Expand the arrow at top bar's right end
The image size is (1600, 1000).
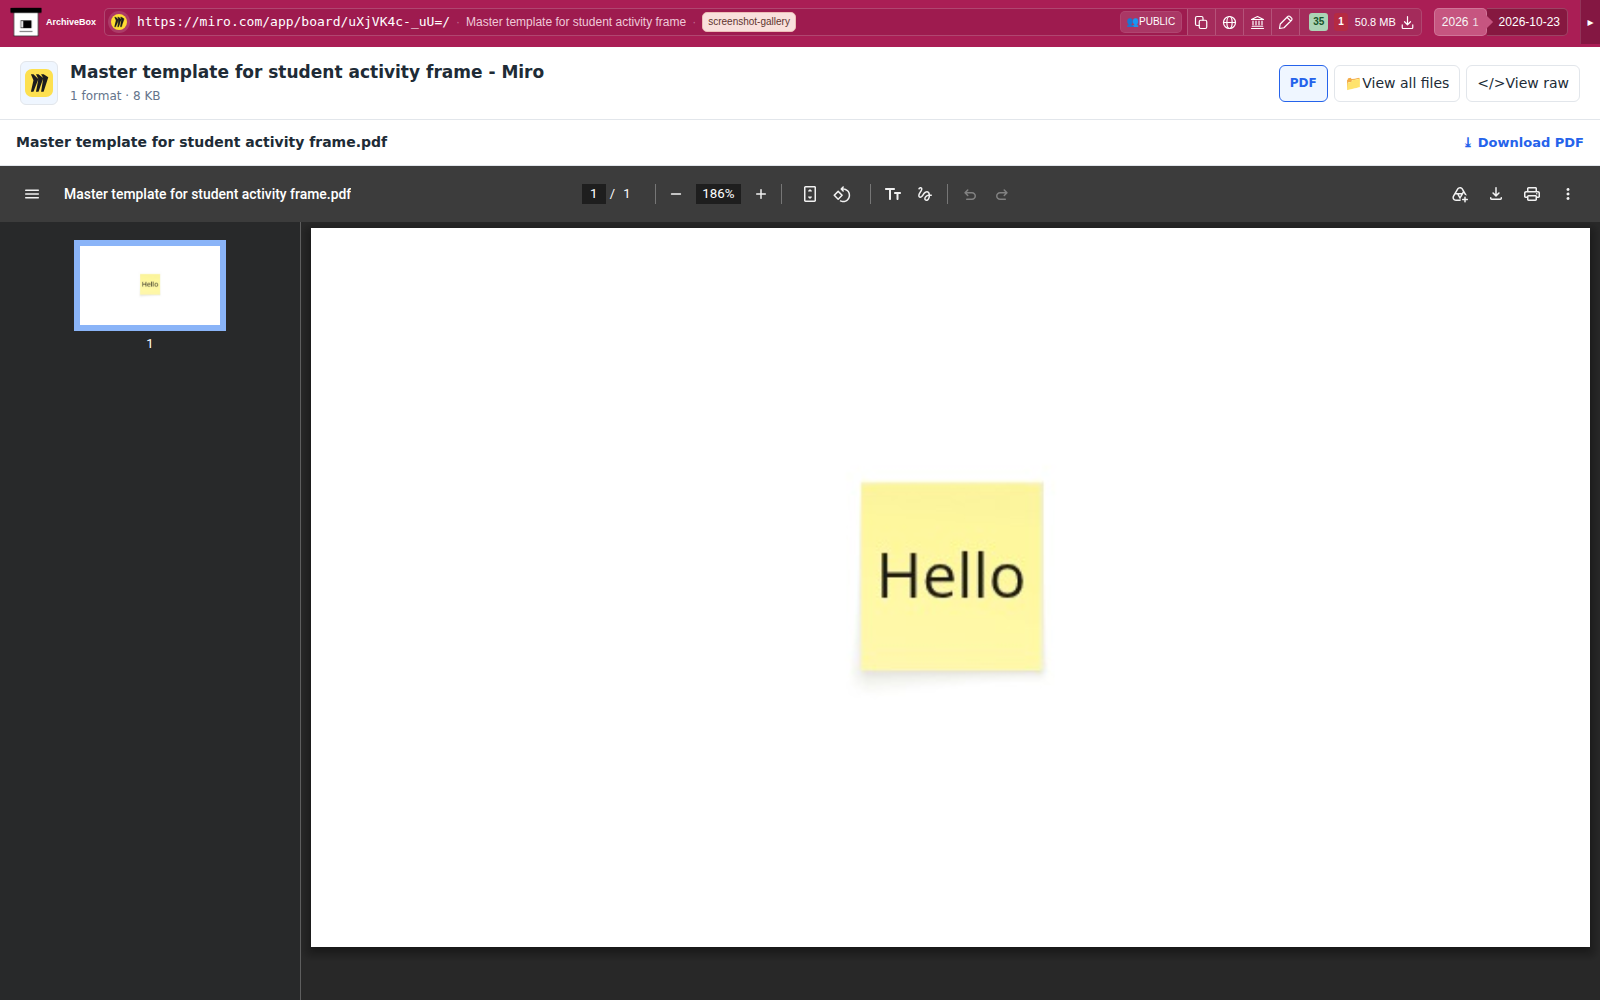[x=1590, y=22]
